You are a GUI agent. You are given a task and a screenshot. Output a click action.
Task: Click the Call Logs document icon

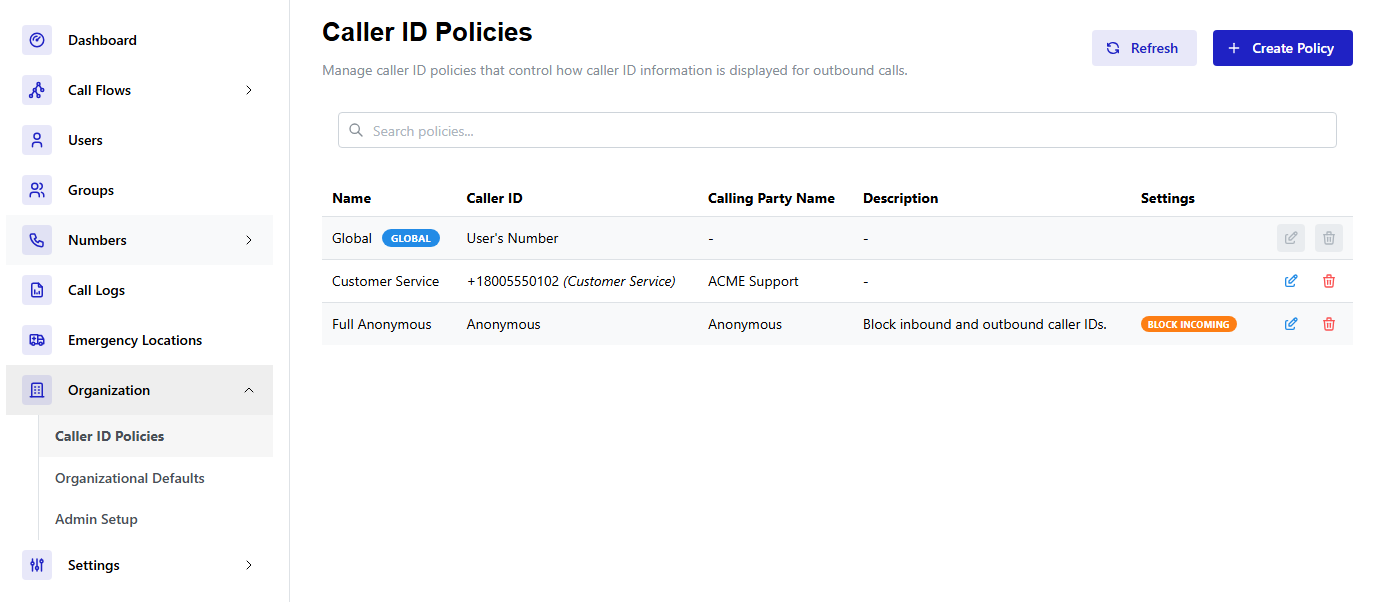(x=37, y=290)
